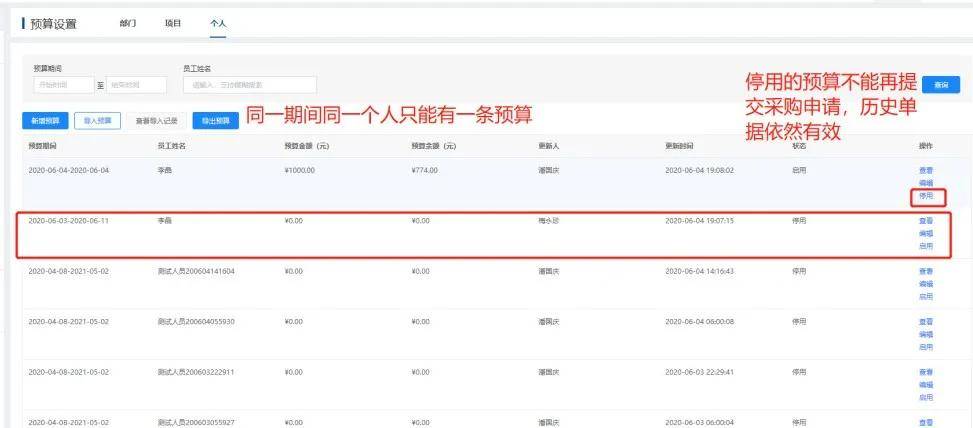Click the 结束时间 end date field

[x=137, y=85]
